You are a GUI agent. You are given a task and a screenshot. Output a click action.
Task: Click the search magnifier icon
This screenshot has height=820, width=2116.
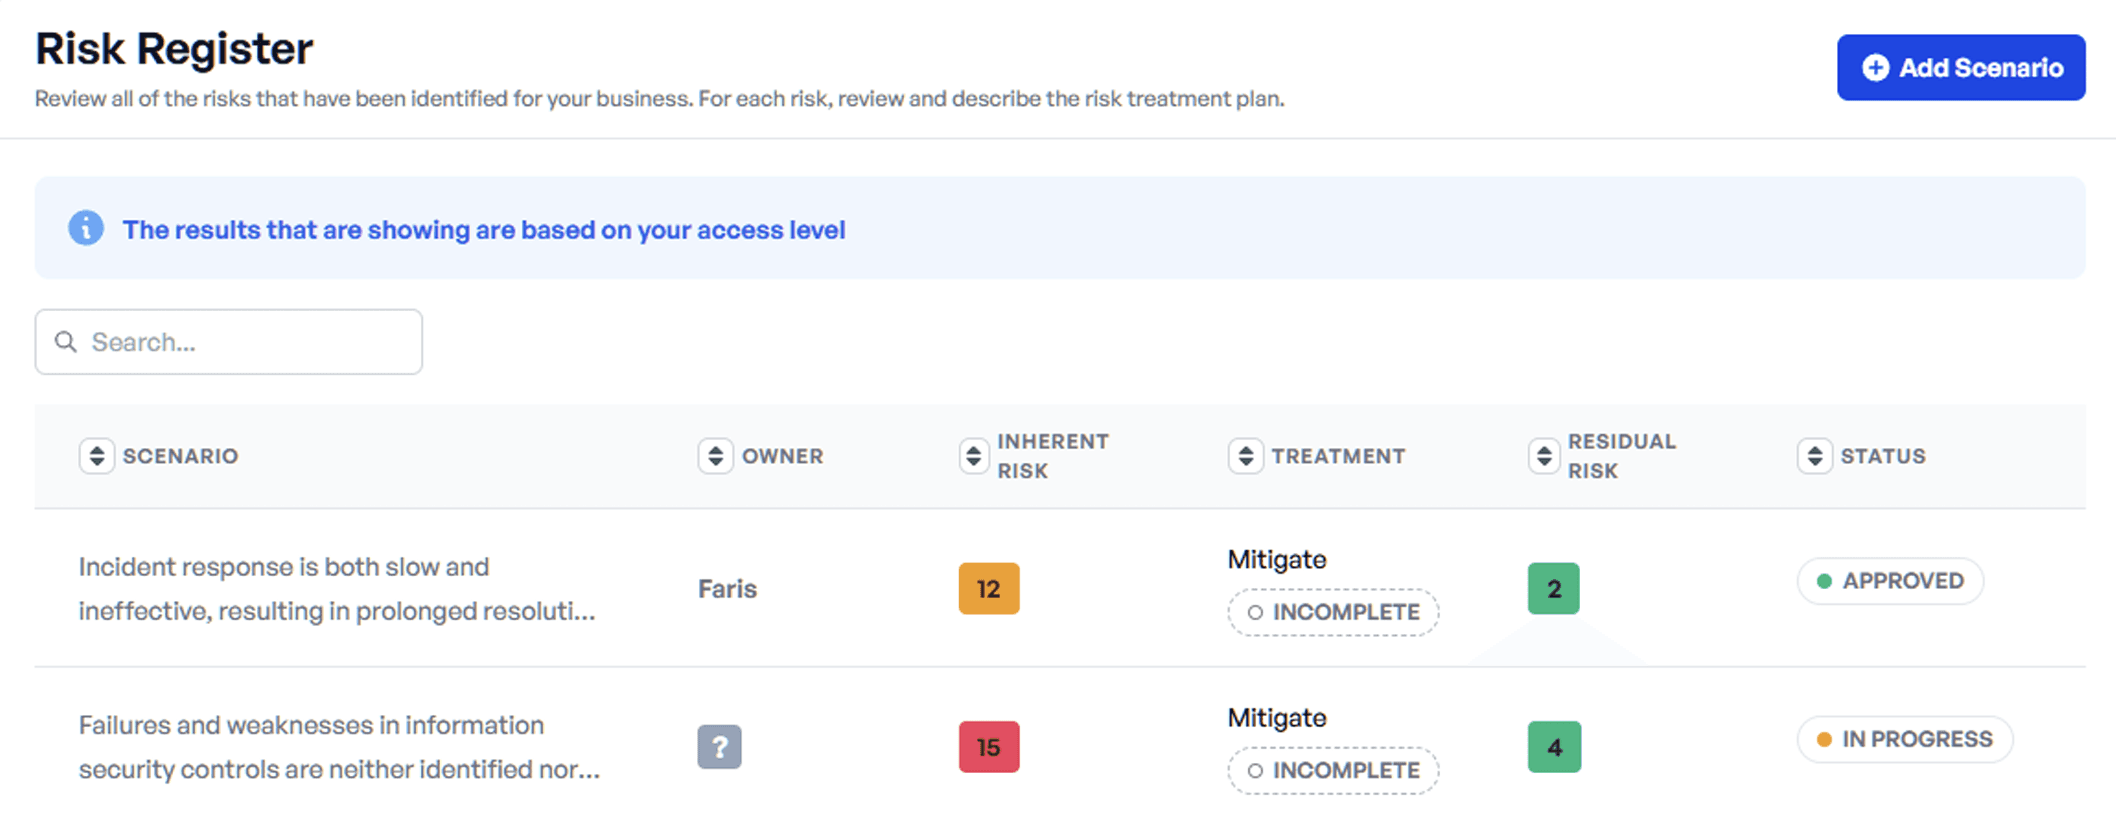click(66, 342)
